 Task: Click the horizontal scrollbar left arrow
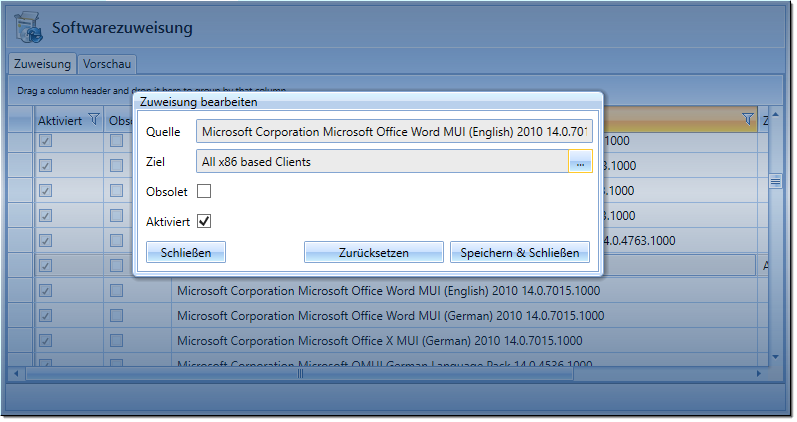pyautogui.click(x=16, y=374)
